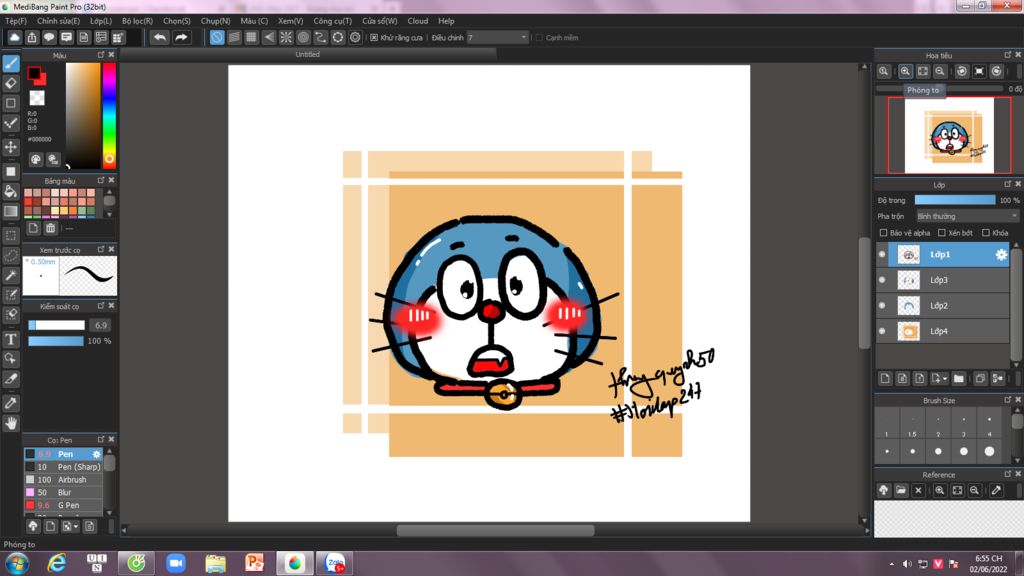Toggle the Bảo vệ alpha checkbox

click(x=884, y=233)
